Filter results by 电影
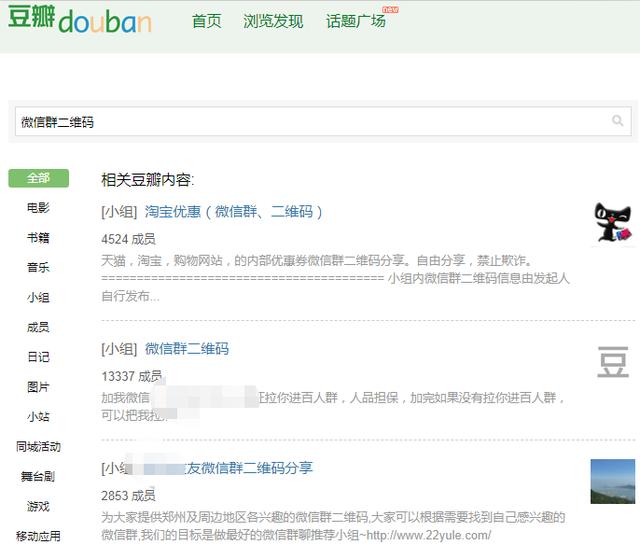The image size is (640, 559). 38,208
